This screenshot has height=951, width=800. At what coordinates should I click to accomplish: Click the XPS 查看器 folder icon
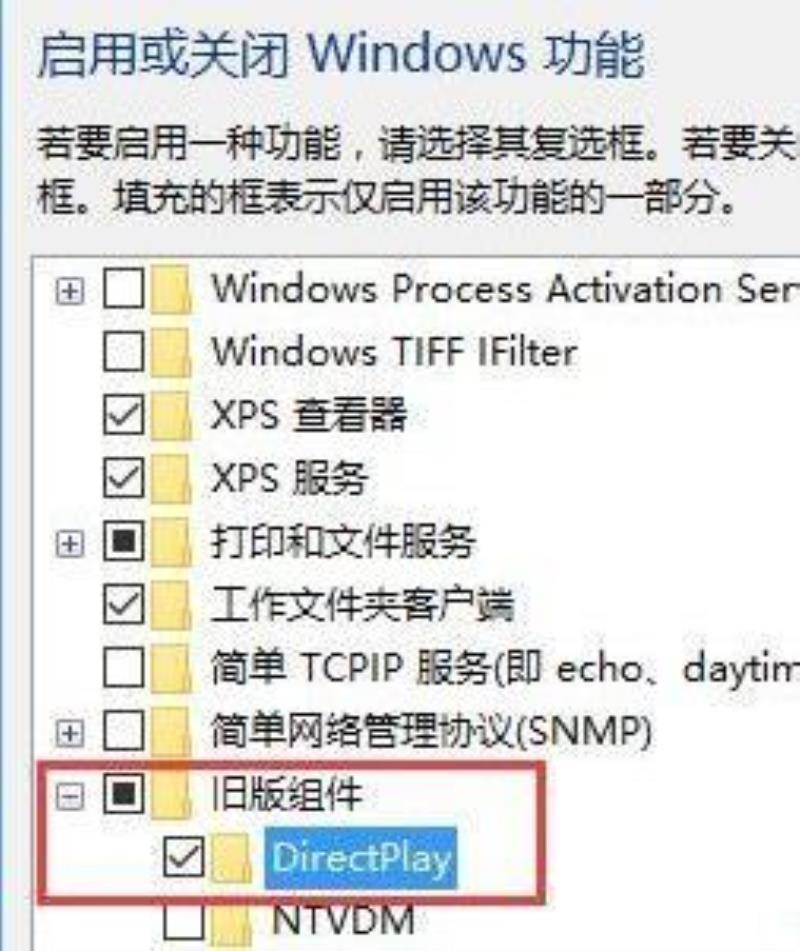[x=172, y=415]
